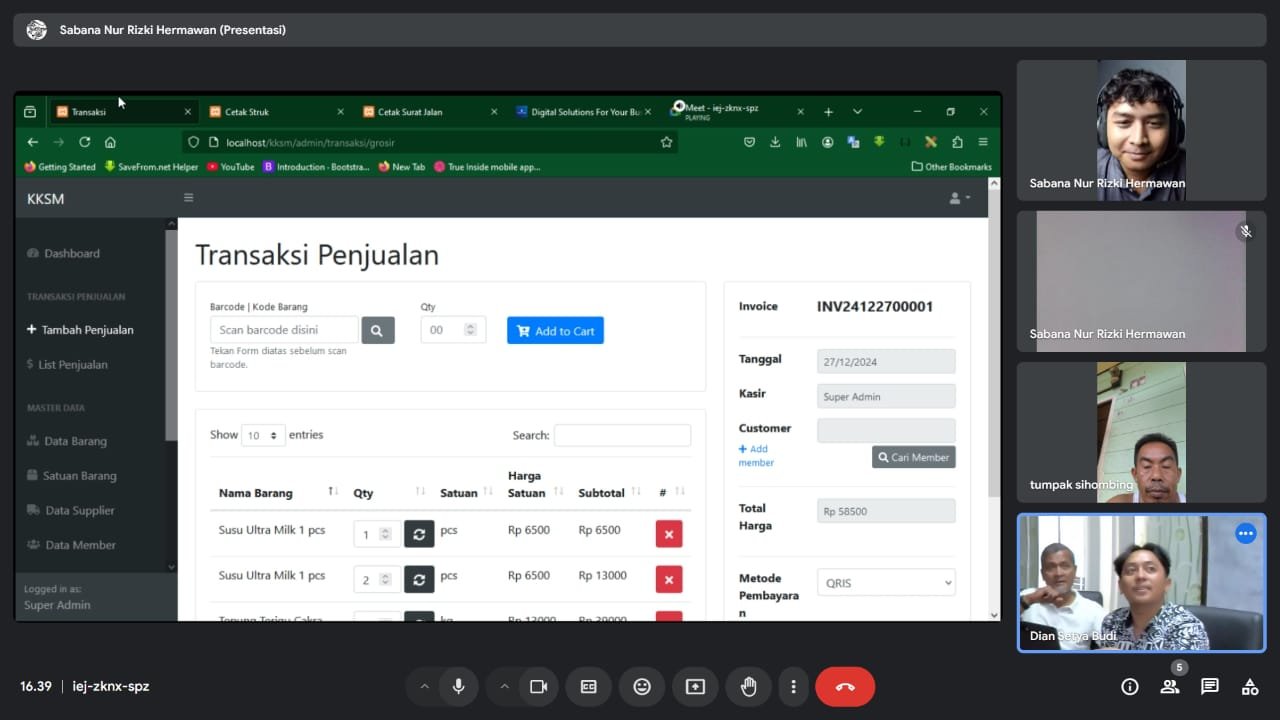Screen dimensions: 1280x720
Task: Reload the localhost page in the browser
Action: click(x=84, y=142)
